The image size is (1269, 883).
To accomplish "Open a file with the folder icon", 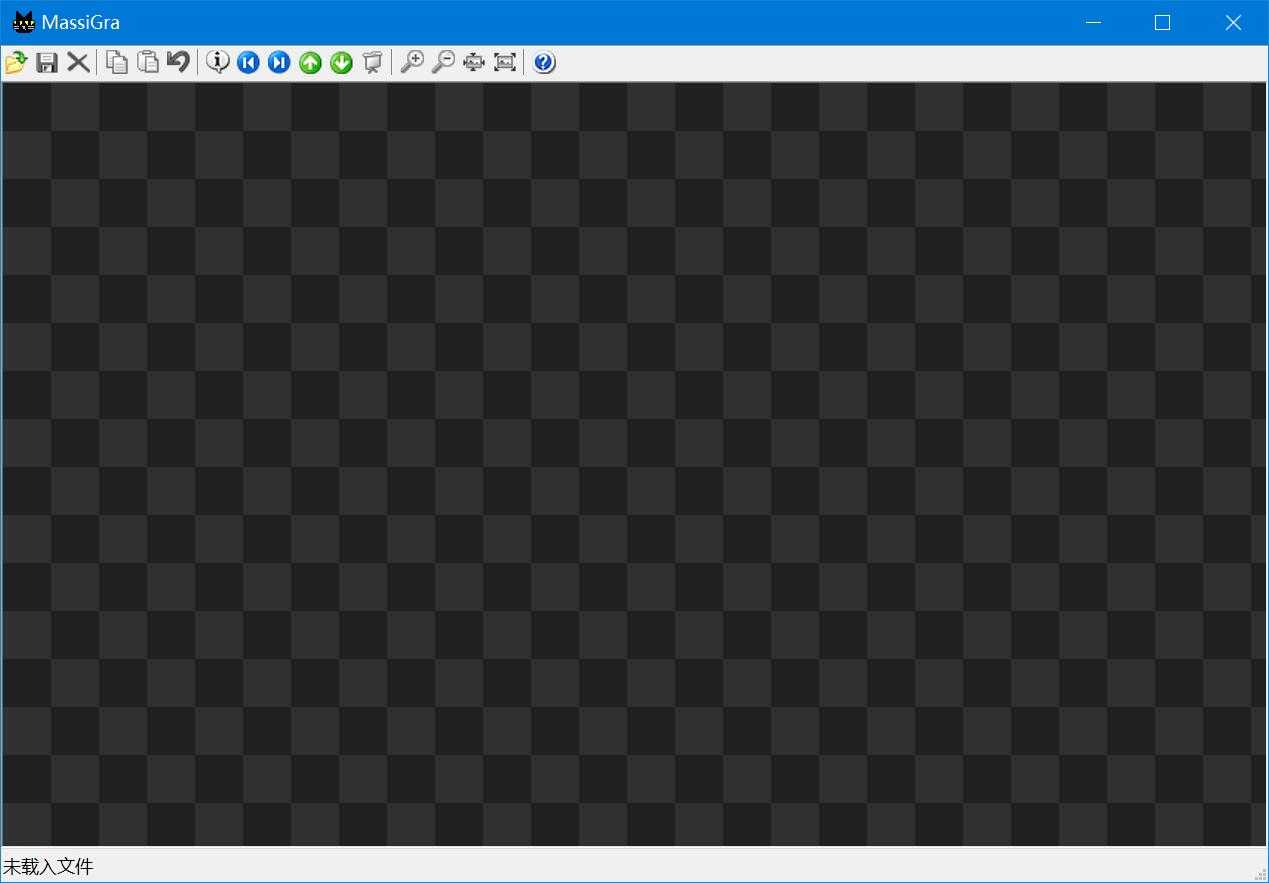I will pyautogui.click(x=16, y=63).
